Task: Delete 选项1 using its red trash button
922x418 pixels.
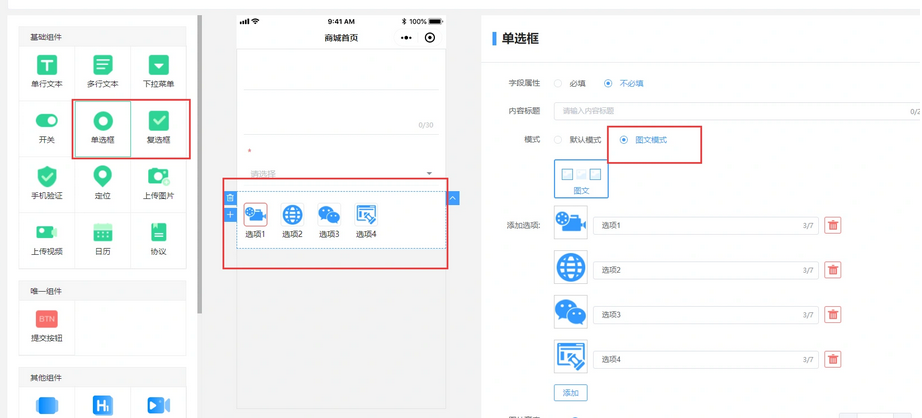Action: [x=832, y=226]
